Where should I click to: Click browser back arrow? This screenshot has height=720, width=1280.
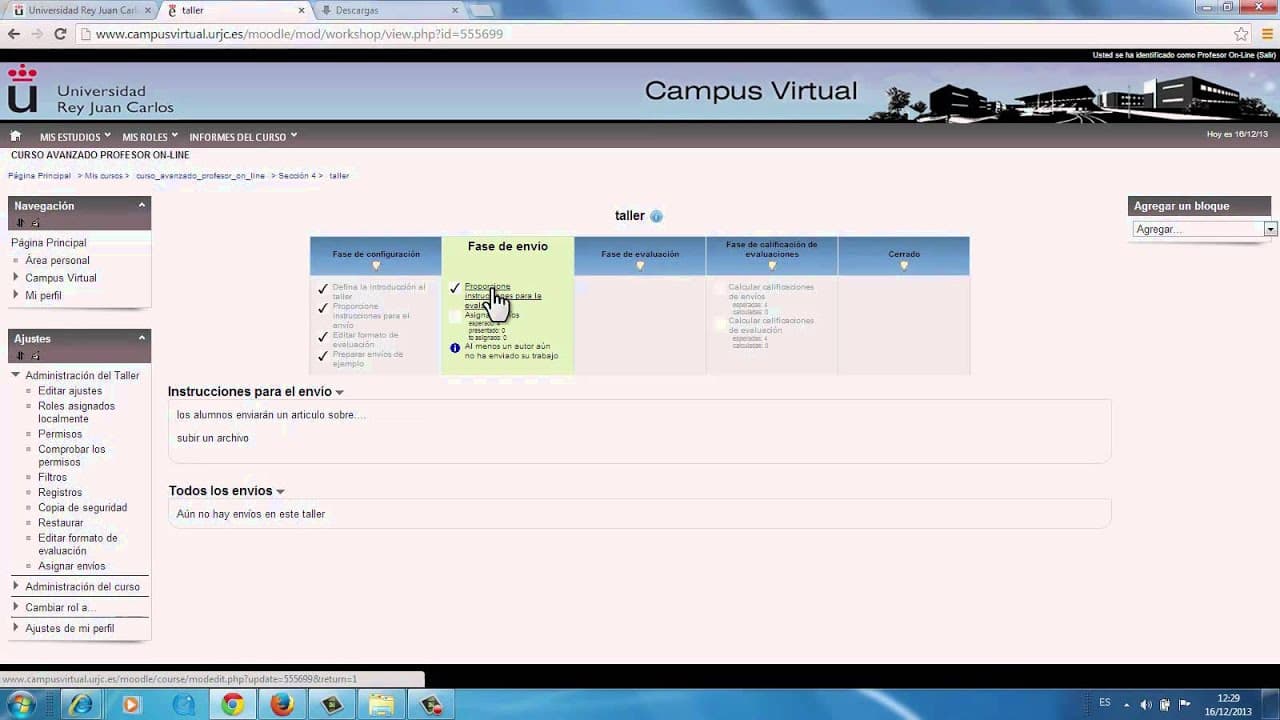[x=14, y=34]
